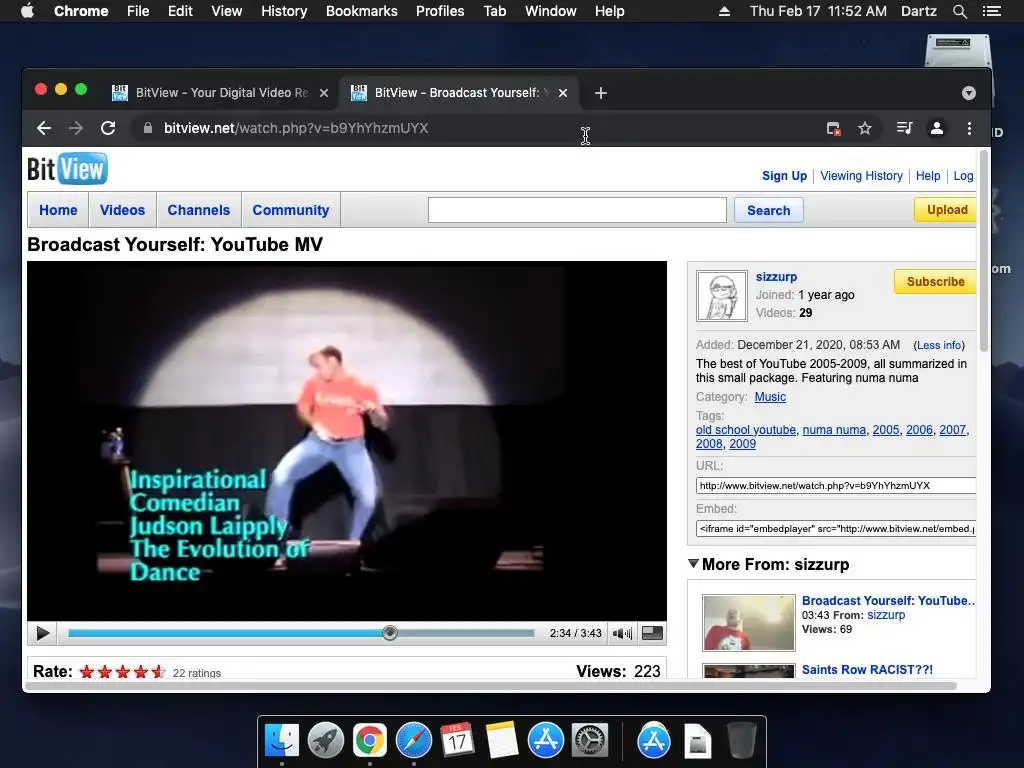
Task: Go back using the browser back arrow
Action: [44, 128]
